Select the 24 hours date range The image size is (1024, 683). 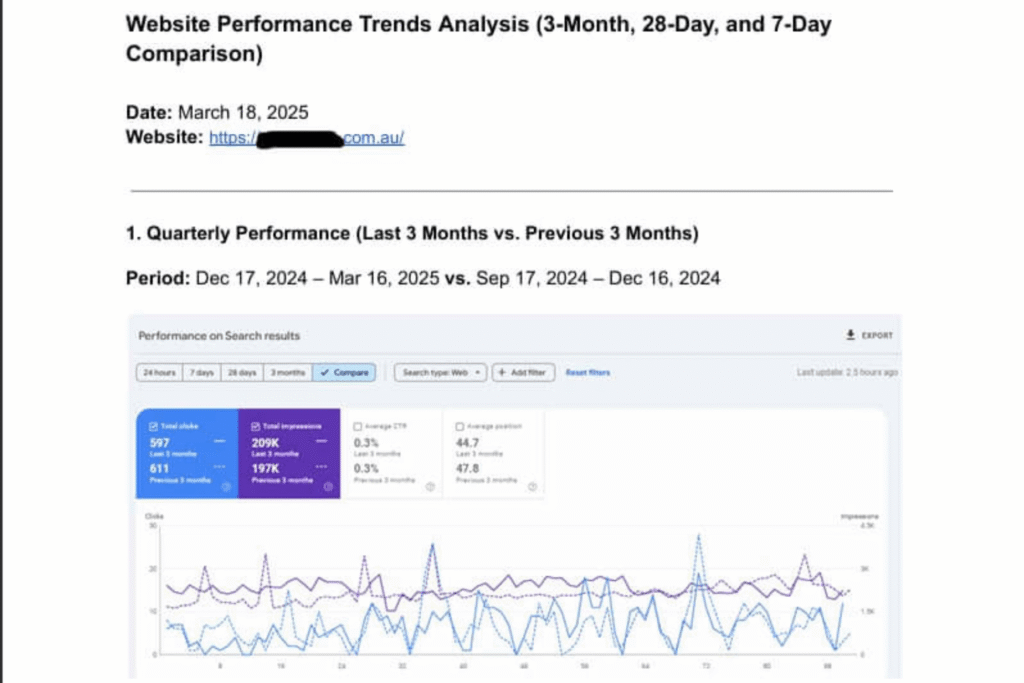pos(159,373)
